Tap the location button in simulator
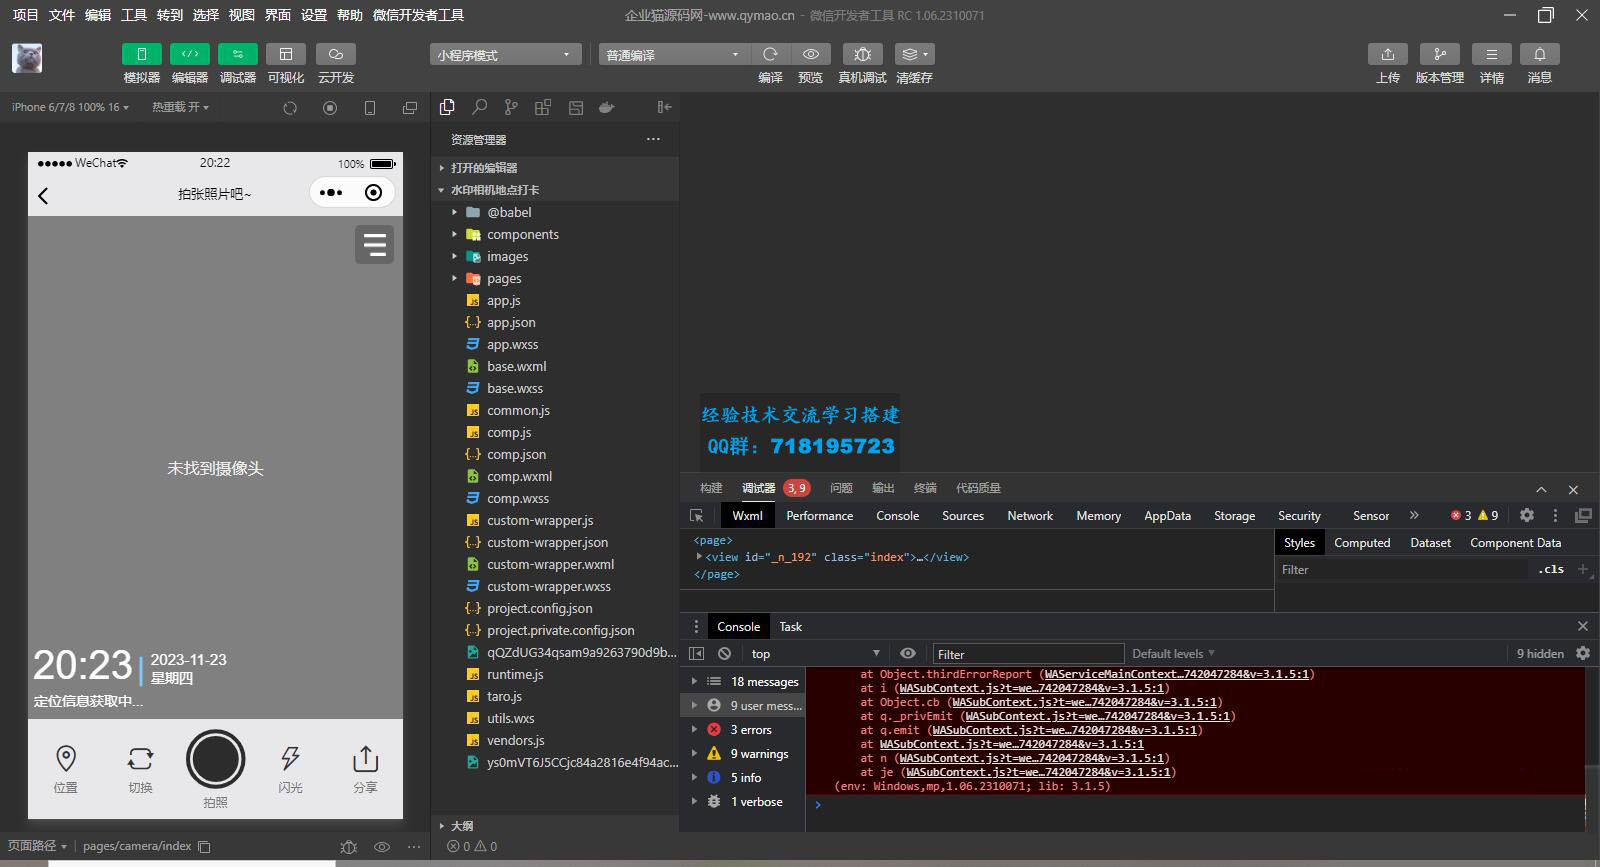1600x867 pixels. [65, 768]
